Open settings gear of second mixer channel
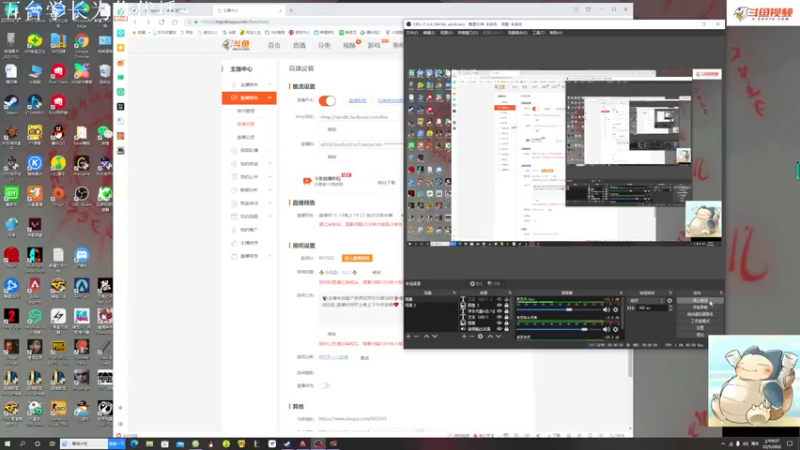The height and width of the screenshot is (450, 800). (615, 329)
